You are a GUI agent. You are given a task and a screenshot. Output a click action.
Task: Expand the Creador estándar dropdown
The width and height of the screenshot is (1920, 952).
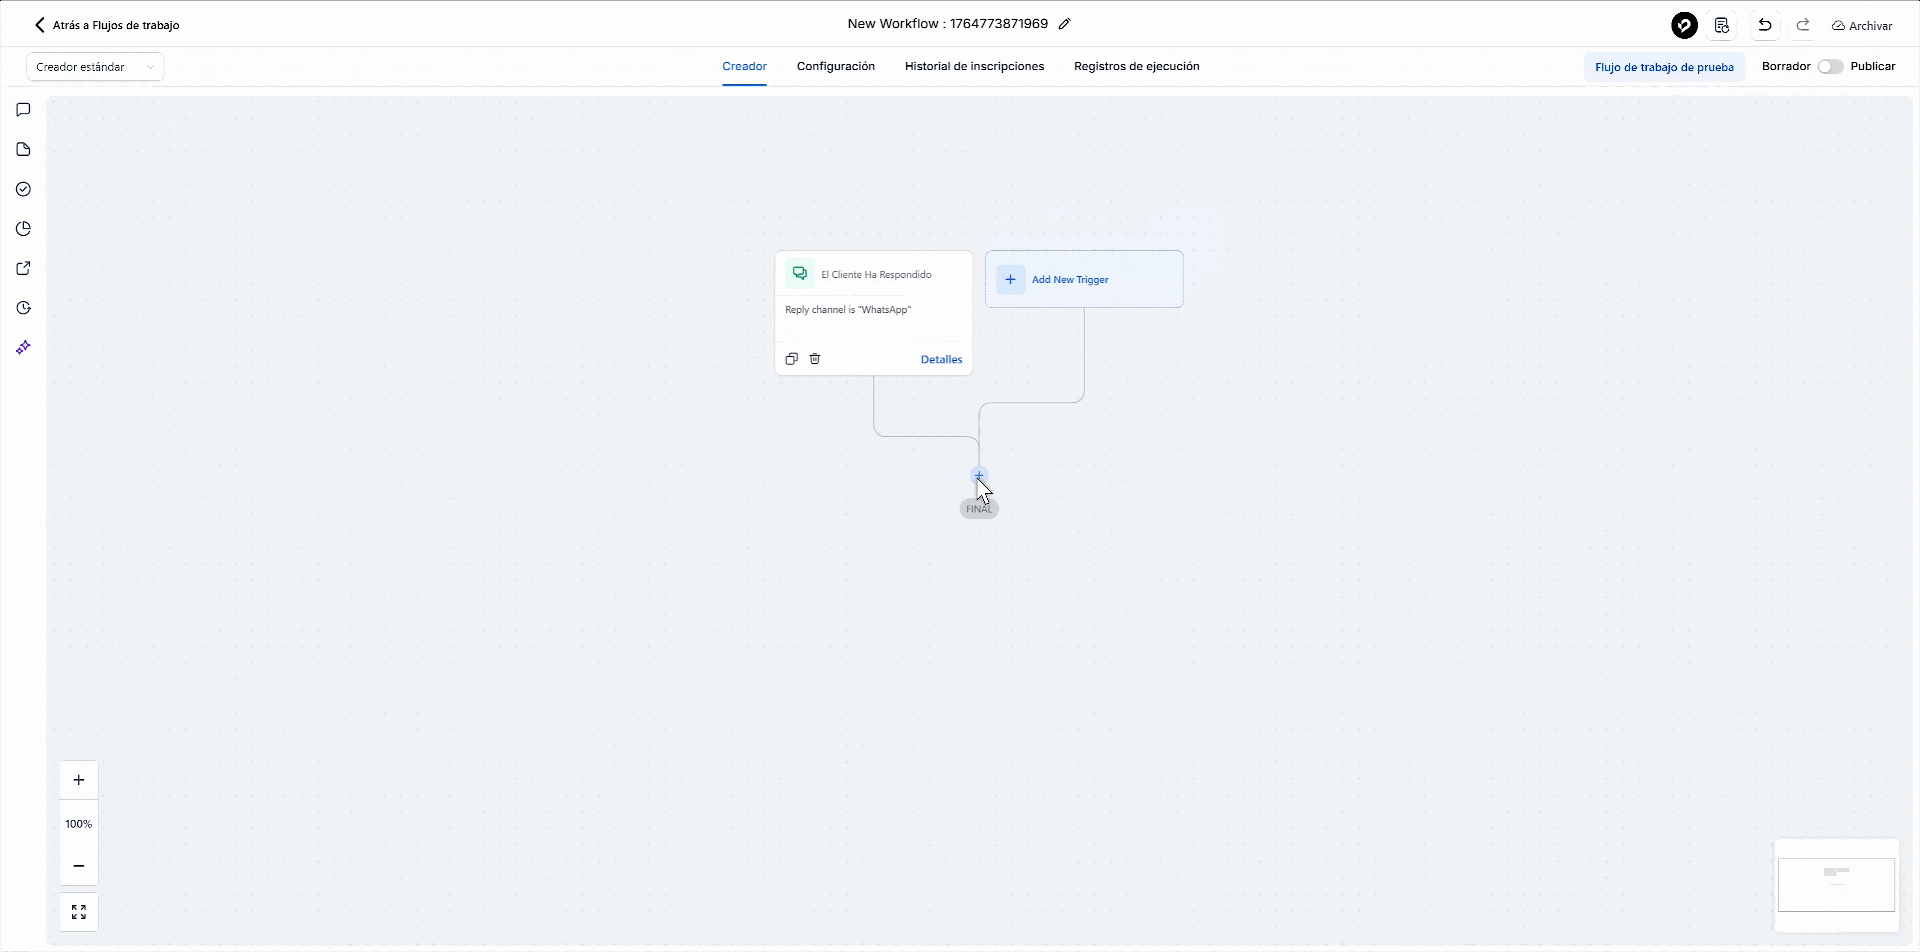click(95, 67)
